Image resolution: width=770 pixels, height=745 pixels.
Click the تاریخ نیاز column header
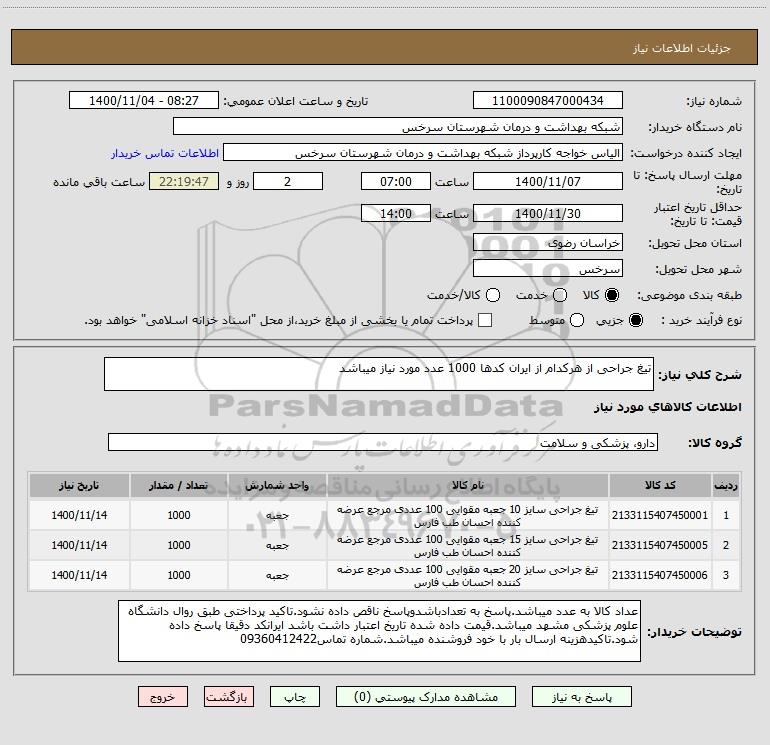(79, 485)
